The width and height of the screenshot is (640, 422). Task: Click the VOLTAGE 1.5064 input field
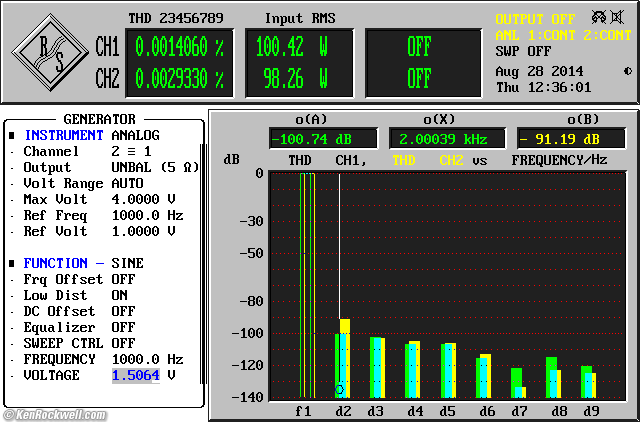tap(135, 375)
